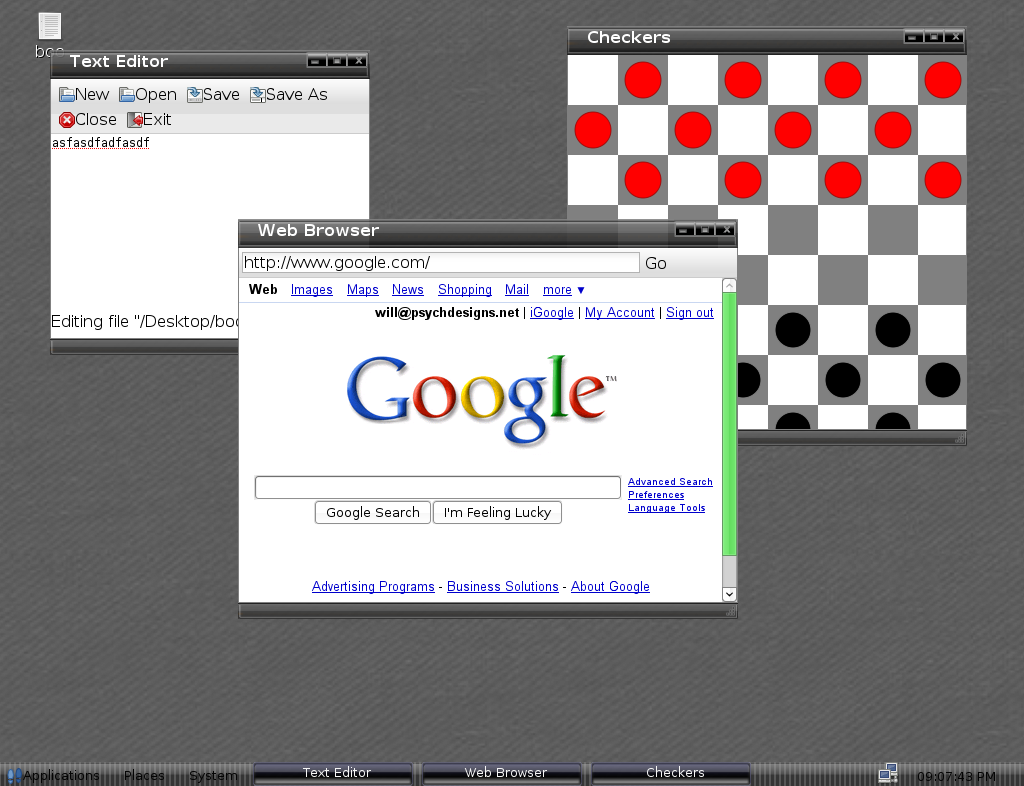This screenshot has height=786, width=1024.
Task: Open the Maps link on Google
Action: pyautogui.click(x=362, y=290)
